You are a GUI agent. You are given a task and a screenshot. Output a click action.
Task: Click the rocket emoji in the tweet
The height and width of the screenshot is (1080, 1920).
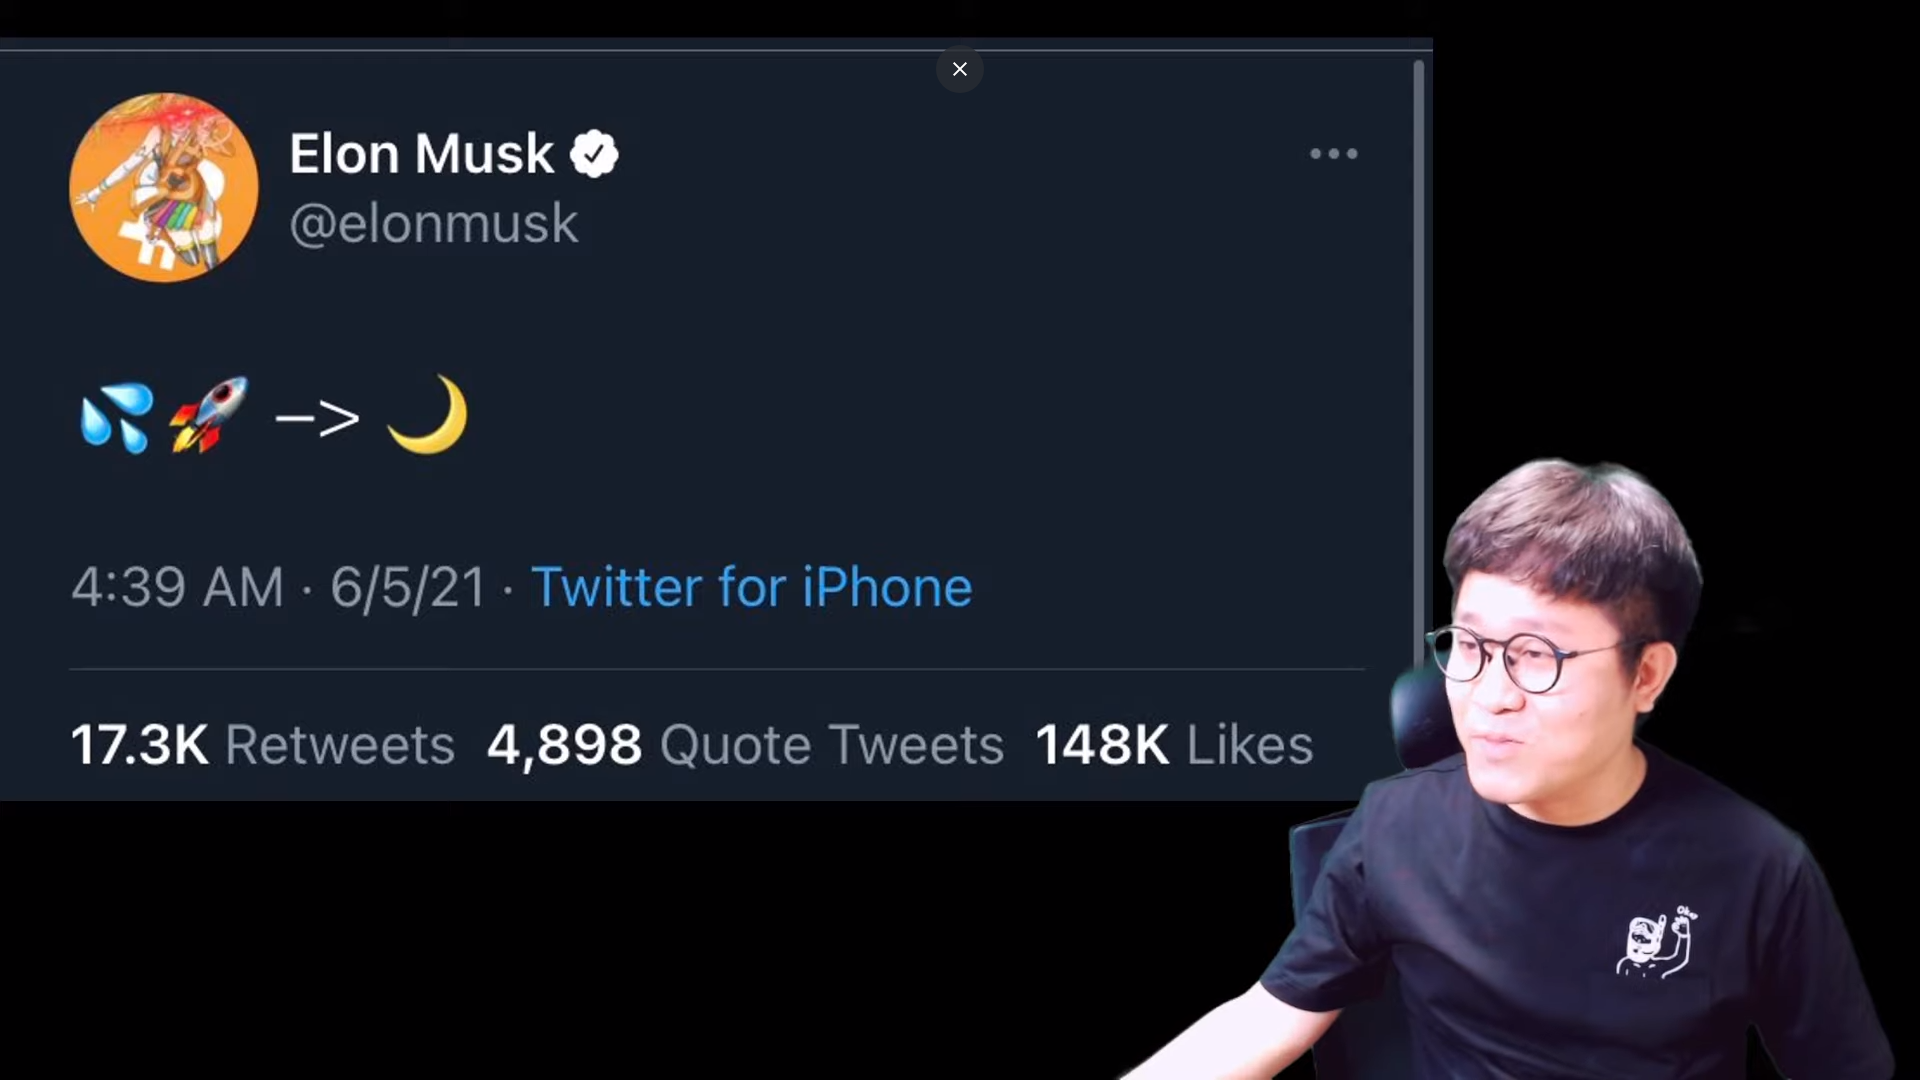(208, 415)
